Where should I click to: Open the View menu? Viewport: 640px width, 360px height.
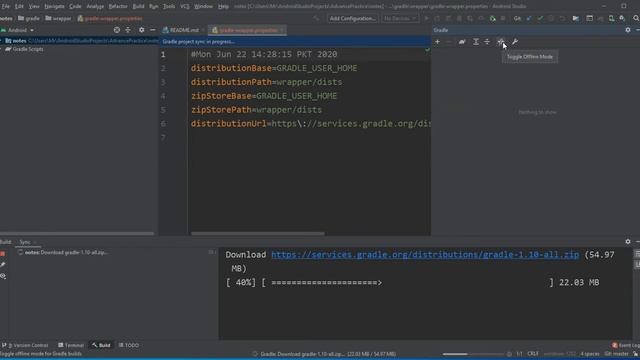(x=34, y=6)
